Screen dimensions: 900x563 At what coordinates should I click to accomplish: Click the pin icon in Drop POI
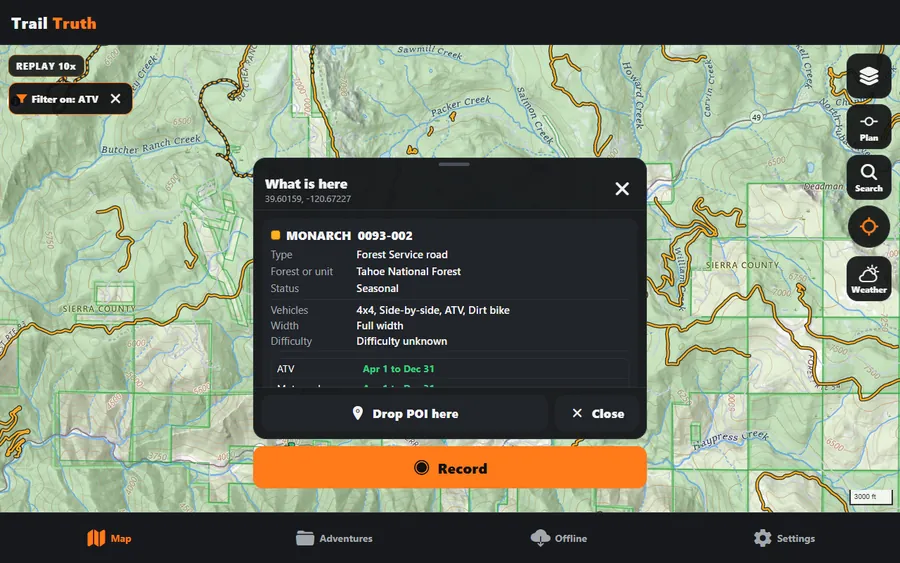pyautogui.click(x=358, y=413)
